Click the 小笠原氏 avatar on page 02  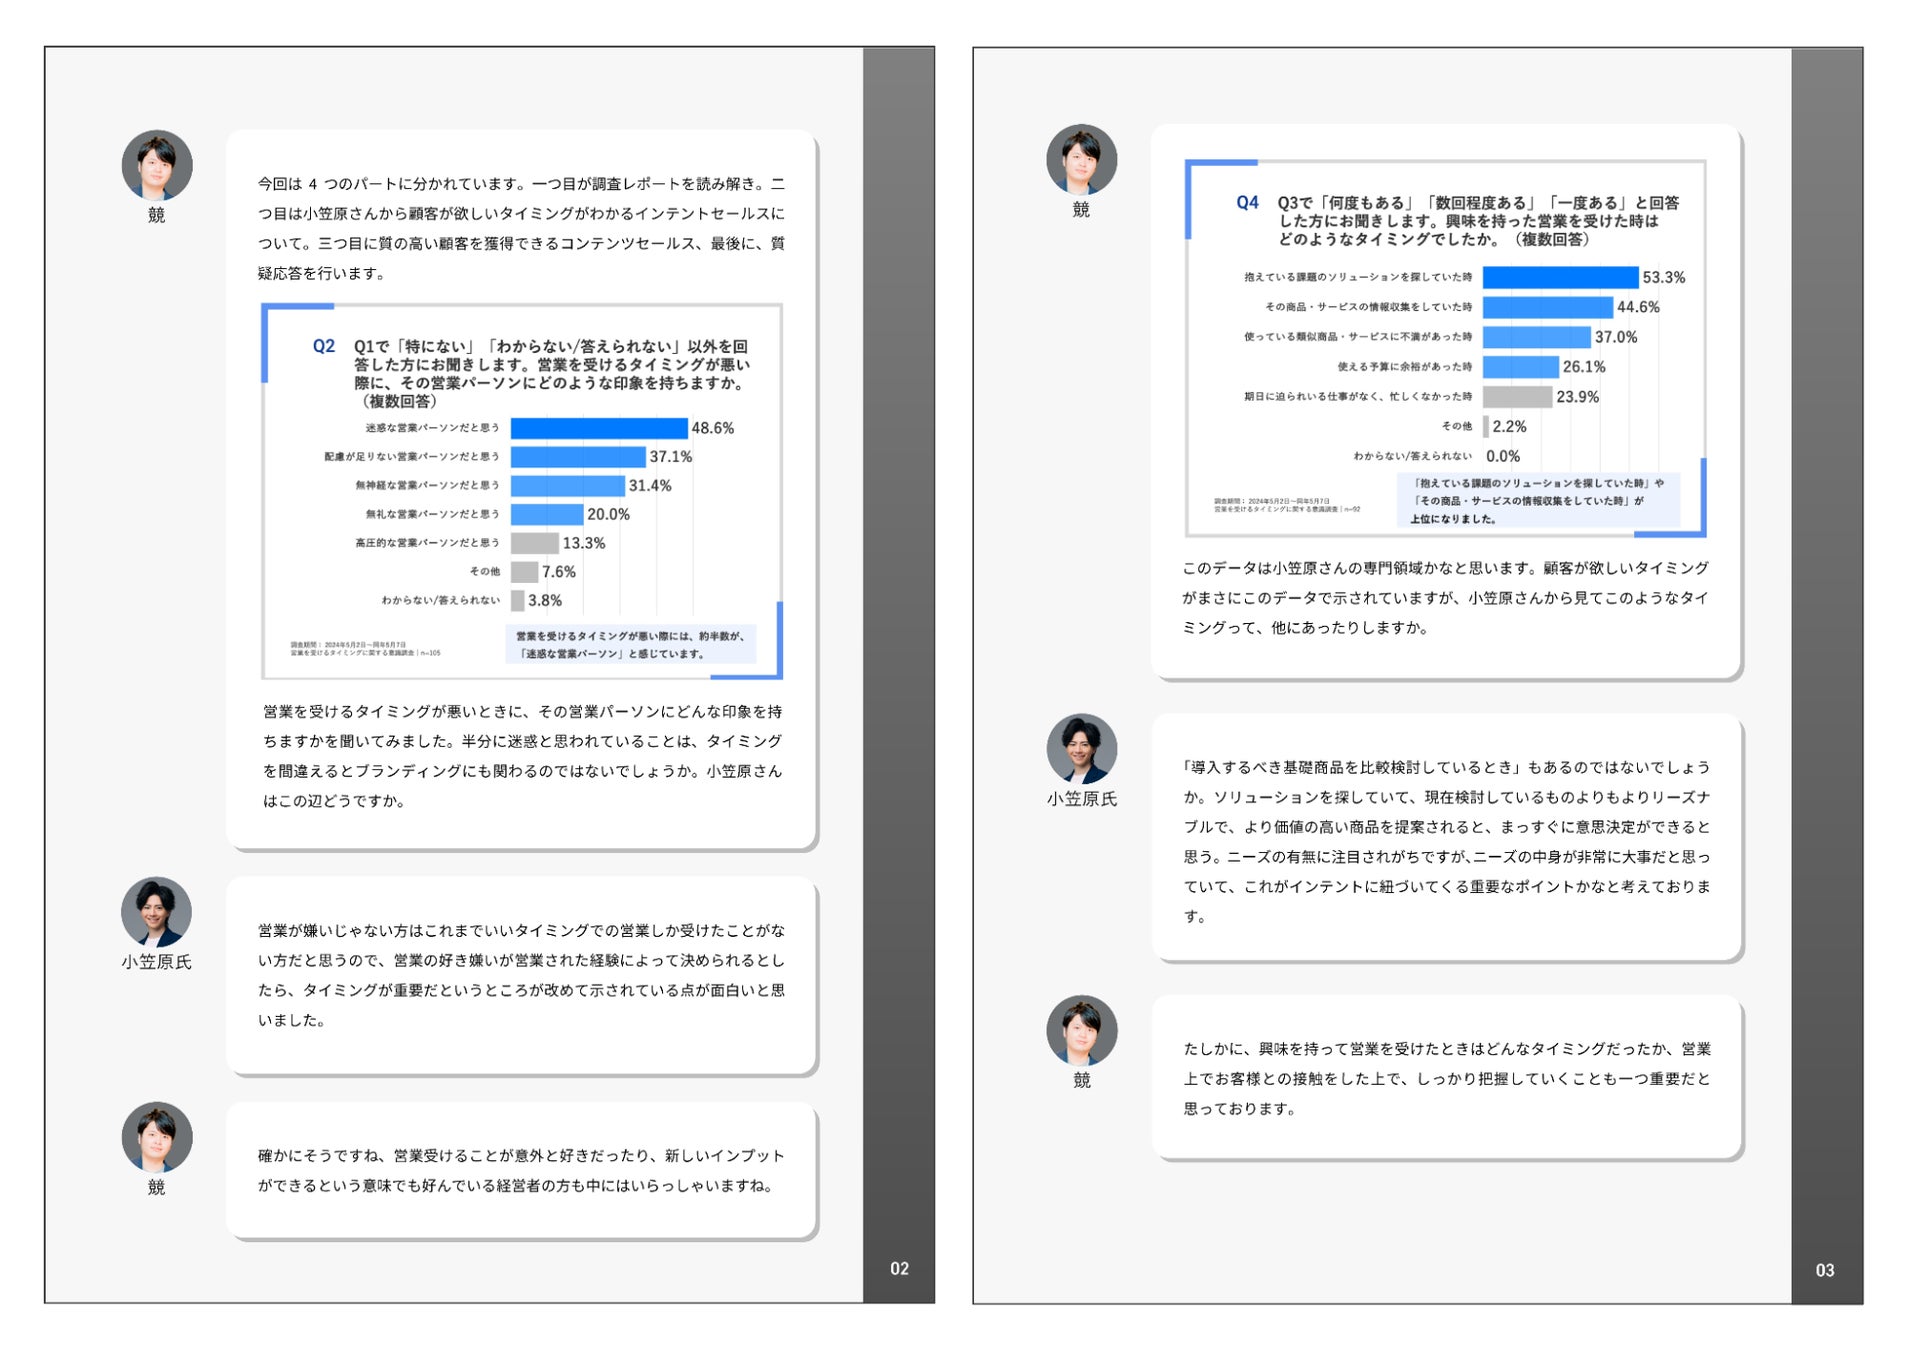(157, 912)
